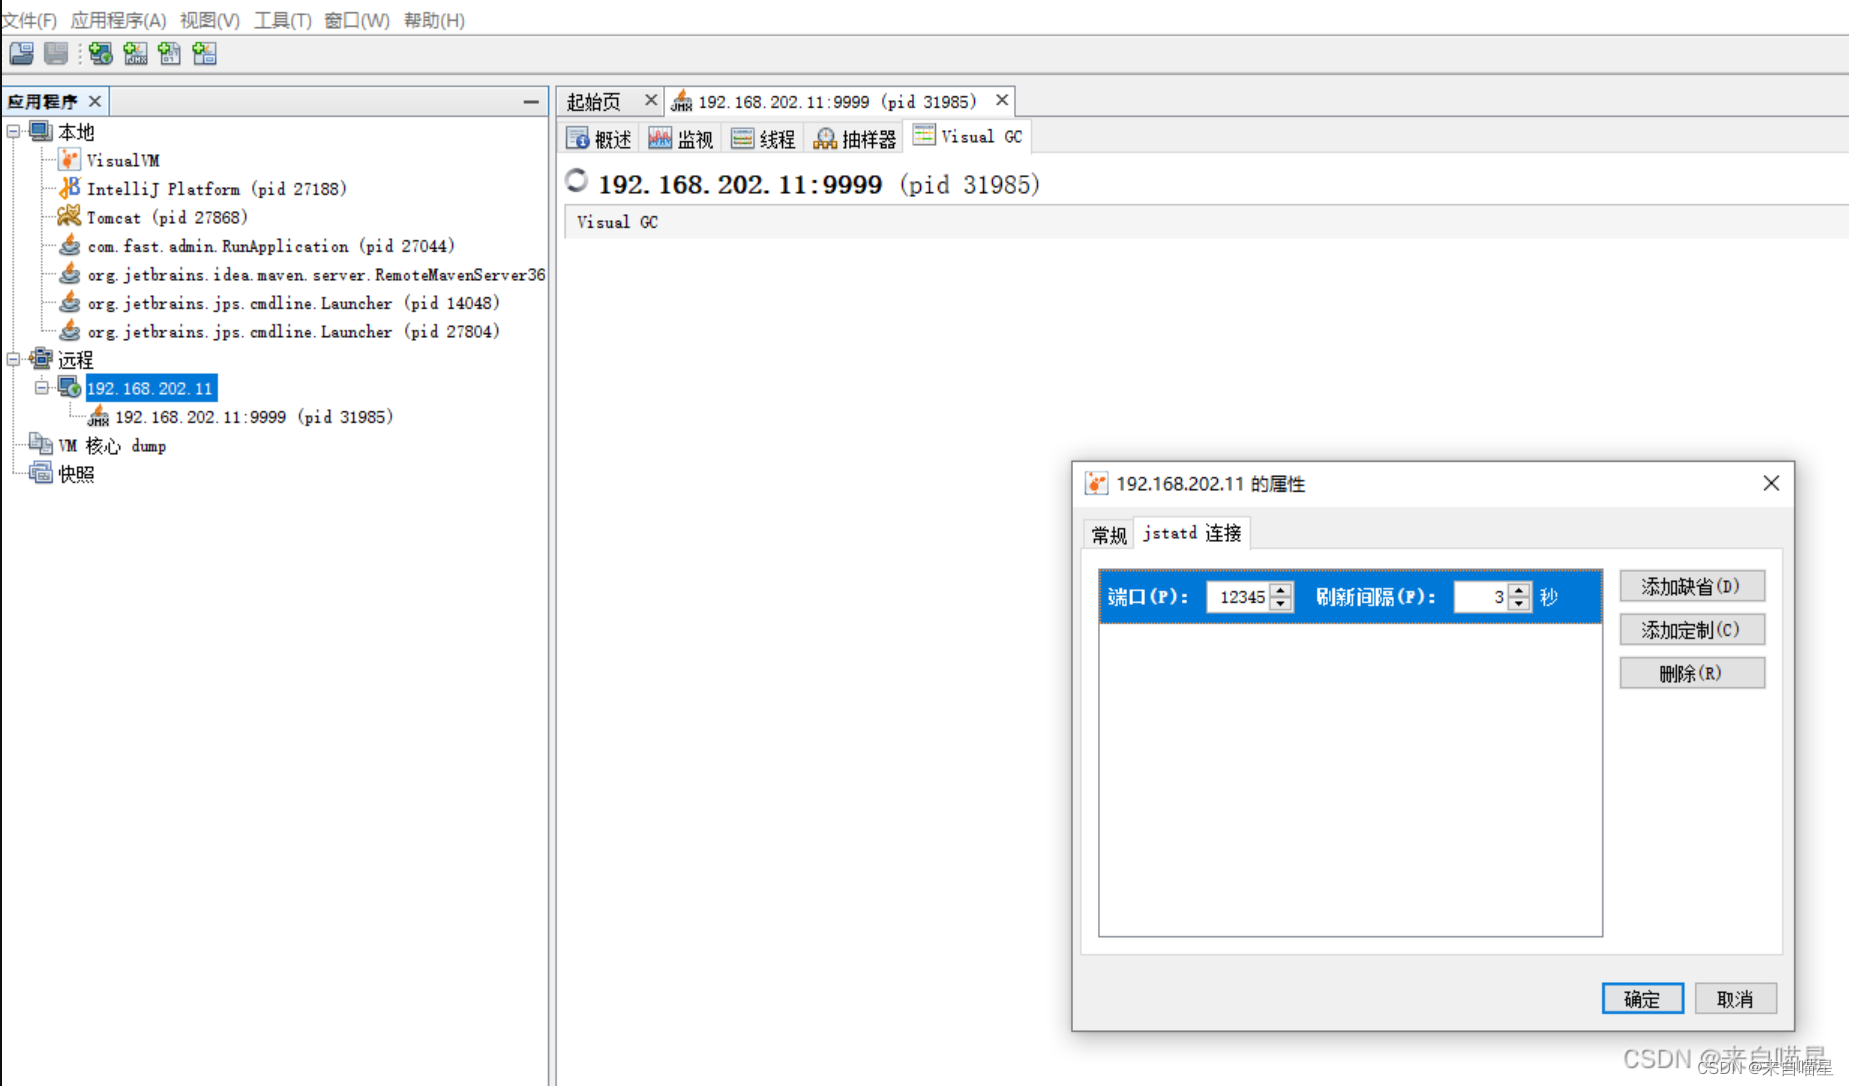Click the 添加缺省(D) button
The height and width of the screenshot is (1086, 1849).
pyautogui.click(x=1692, y=586)
